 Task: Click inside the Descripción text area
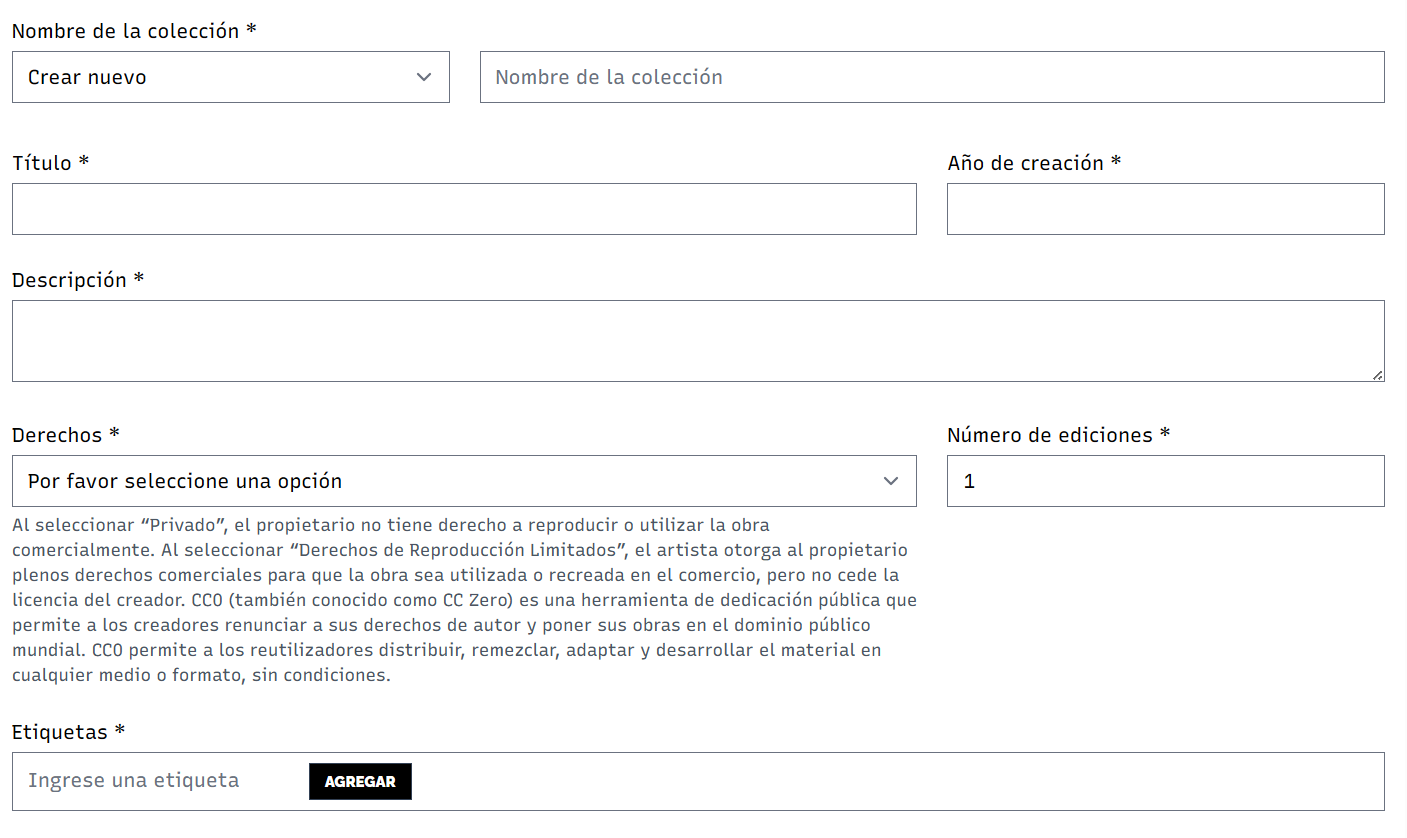click(x=697, y=340)
